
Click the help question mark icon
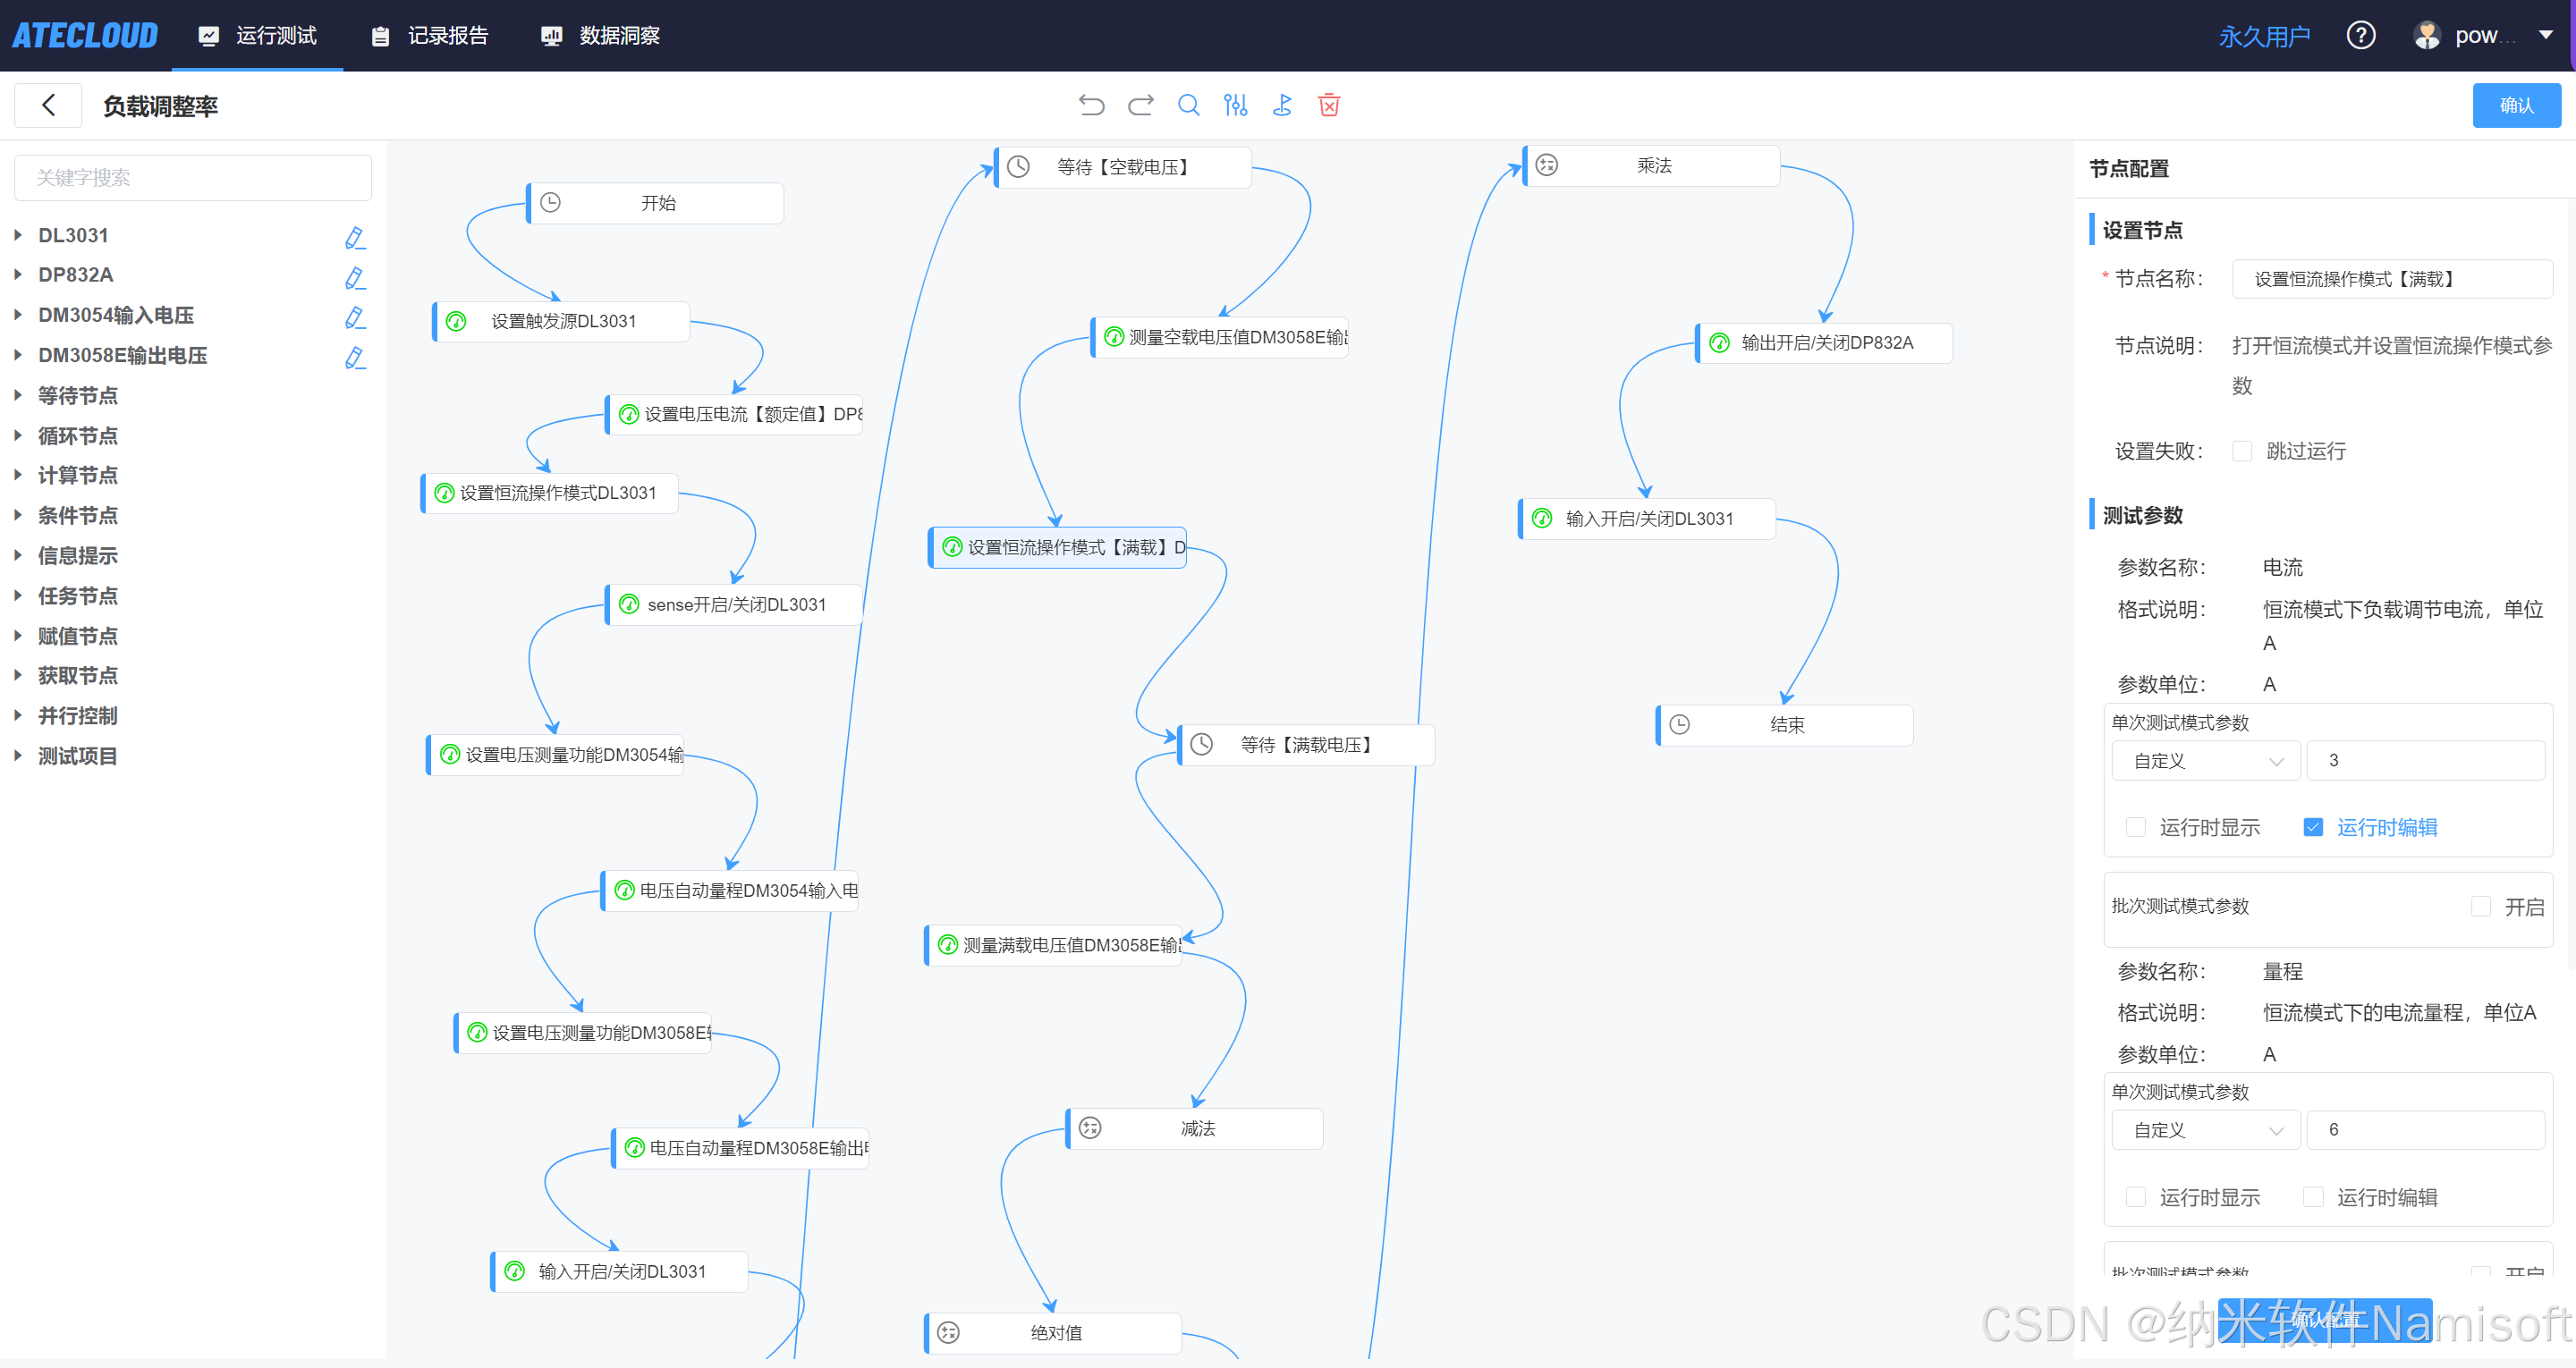click(2360, 36)
